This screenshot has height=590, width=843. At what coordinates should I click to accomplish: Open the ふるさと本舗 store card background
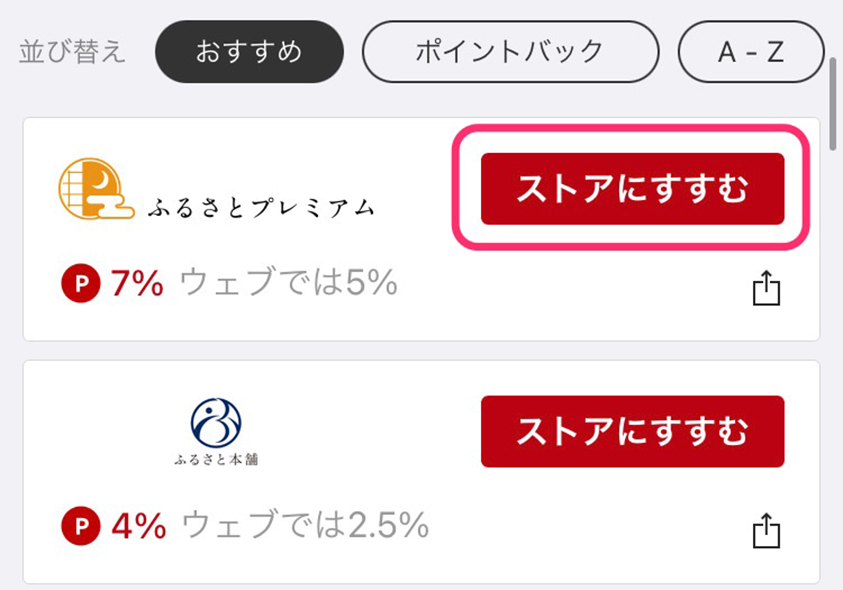coord(421,472)
